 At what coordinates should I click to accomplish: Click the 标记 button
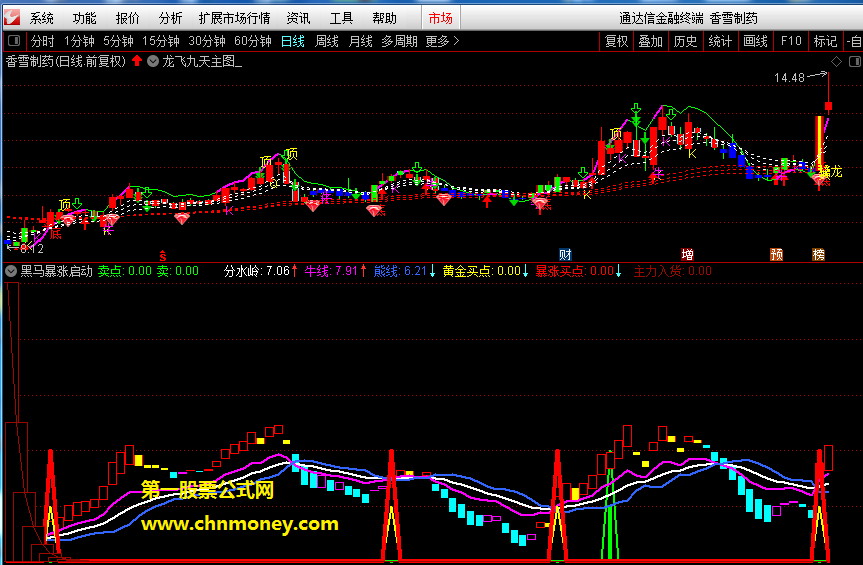click(825, 41)
